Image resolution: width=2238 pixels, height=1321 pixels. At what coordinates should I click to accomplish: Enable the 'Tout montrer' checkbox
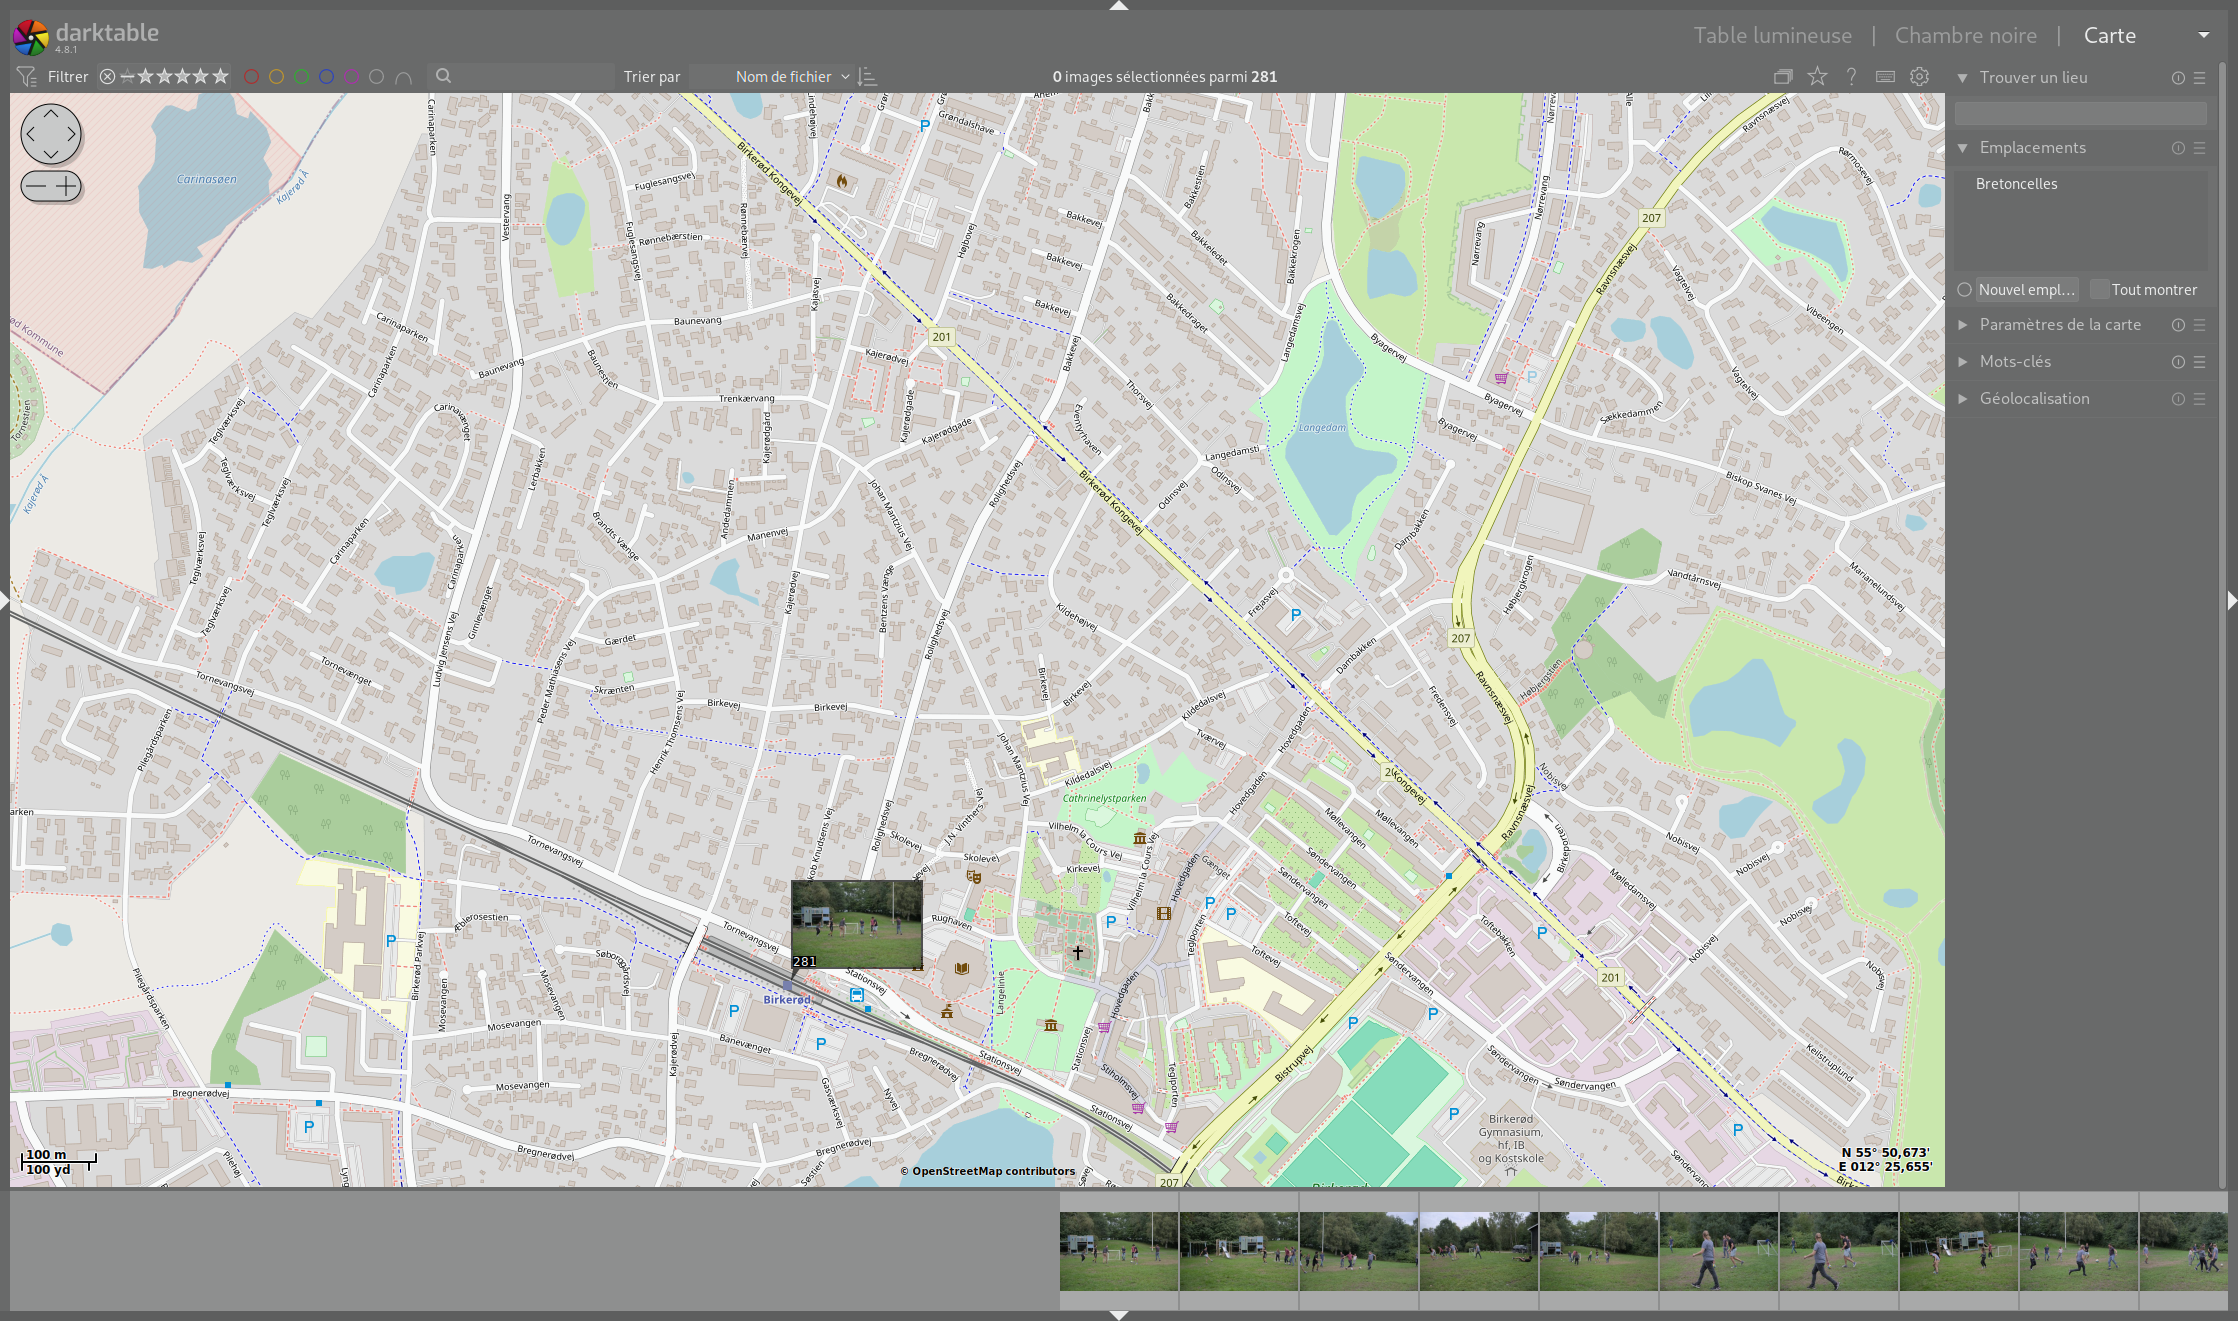coord(2101,289)
